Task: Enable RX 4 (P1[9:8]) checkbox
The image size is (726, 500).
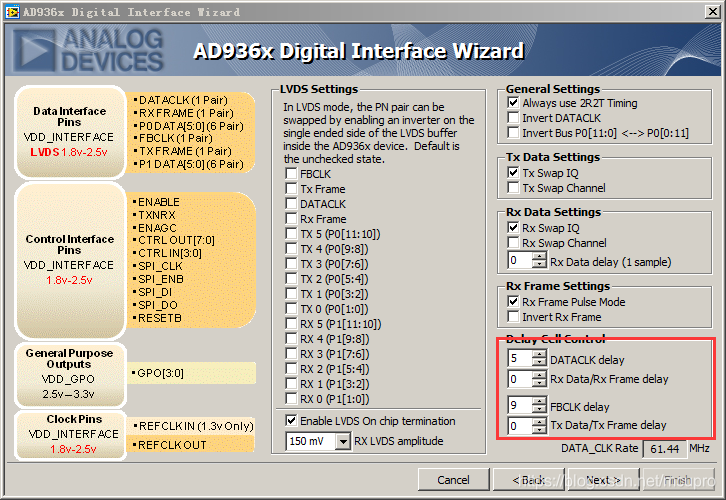Action: pos(291,339)
